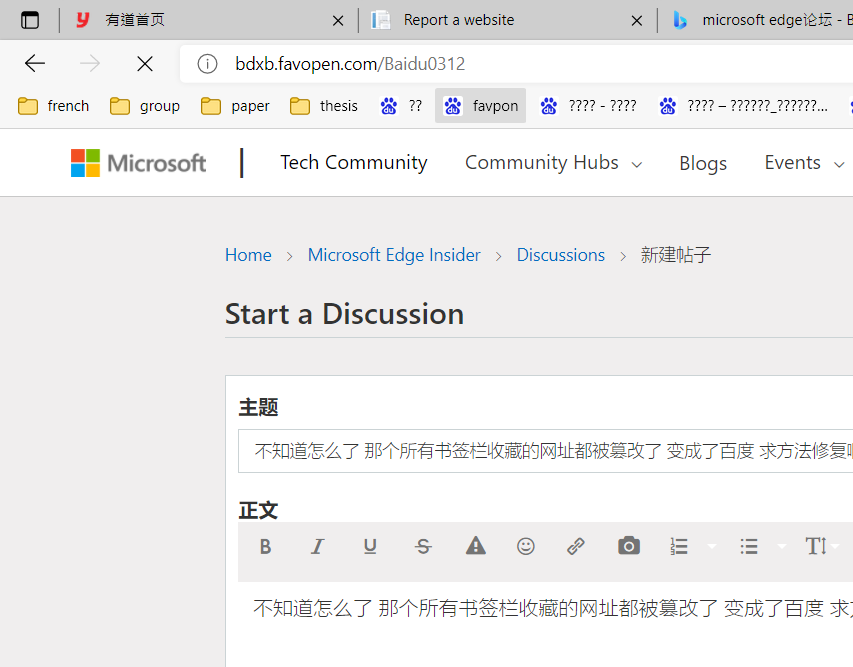The image size is (853, 667).
Task: Close the 有道首页 tab
Action: pyautogui.click(x=338, y=21)
